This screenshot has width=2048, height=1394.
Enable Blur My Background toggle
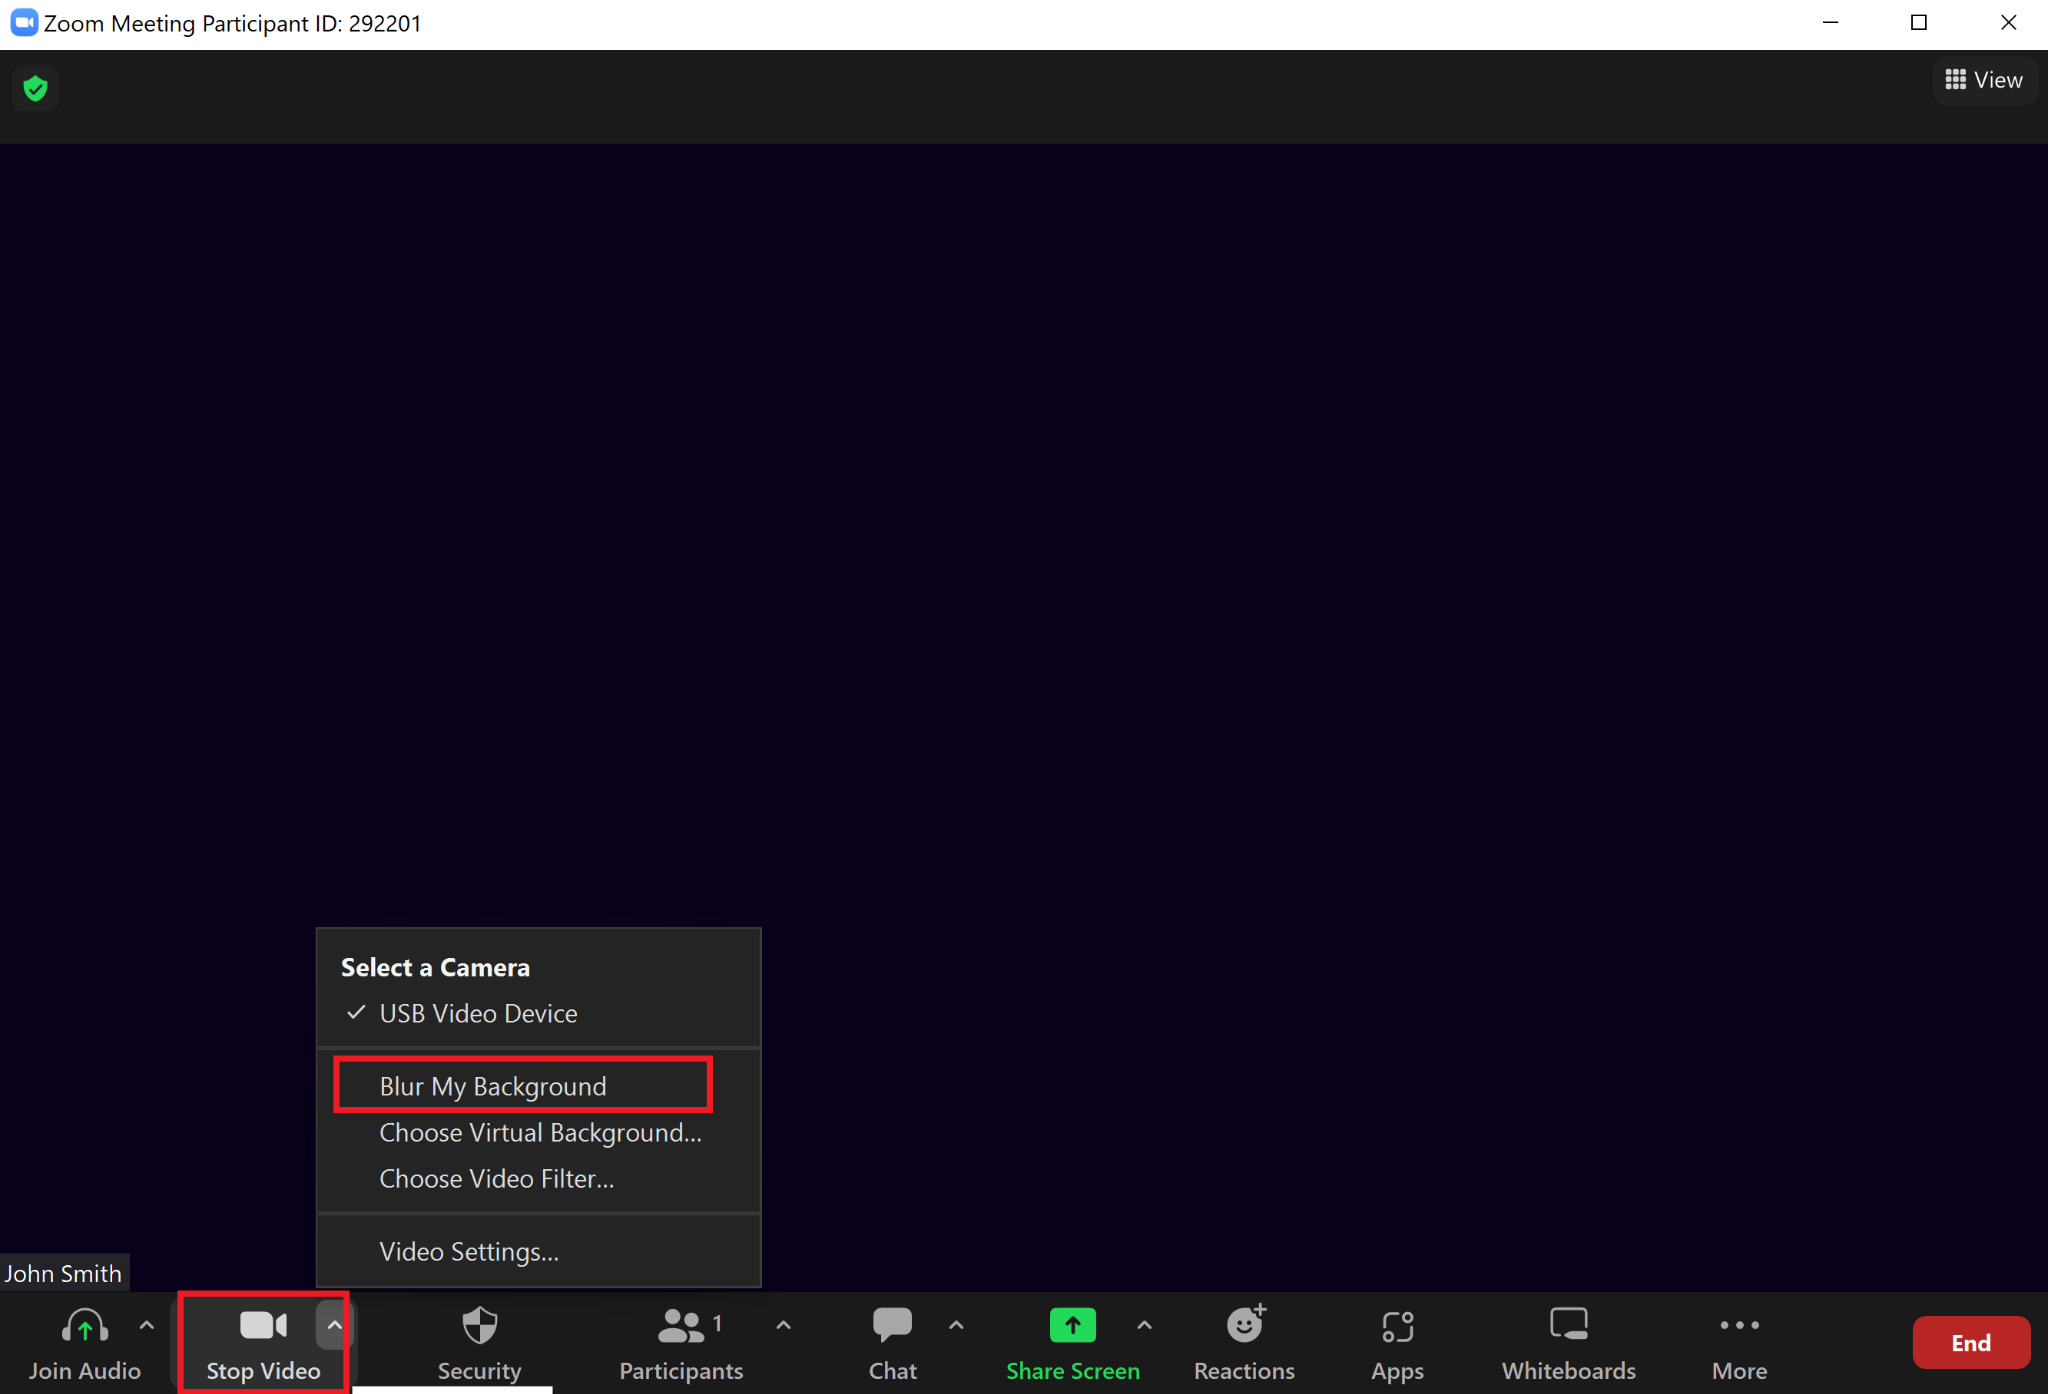point(491,1084)
